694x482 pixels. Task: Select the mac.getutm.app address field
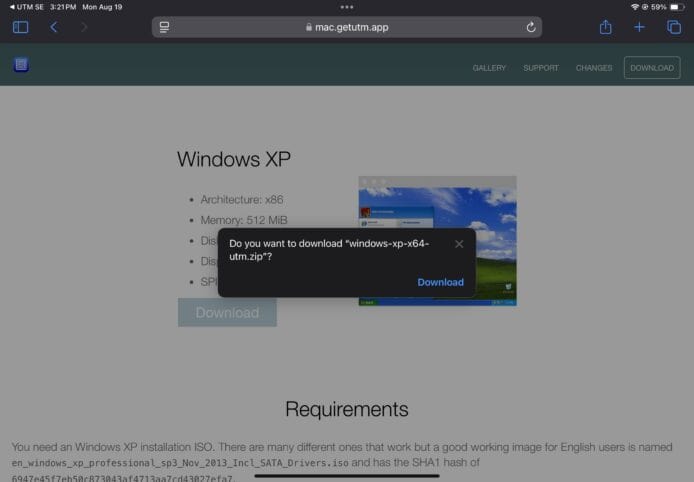point(346,27)
